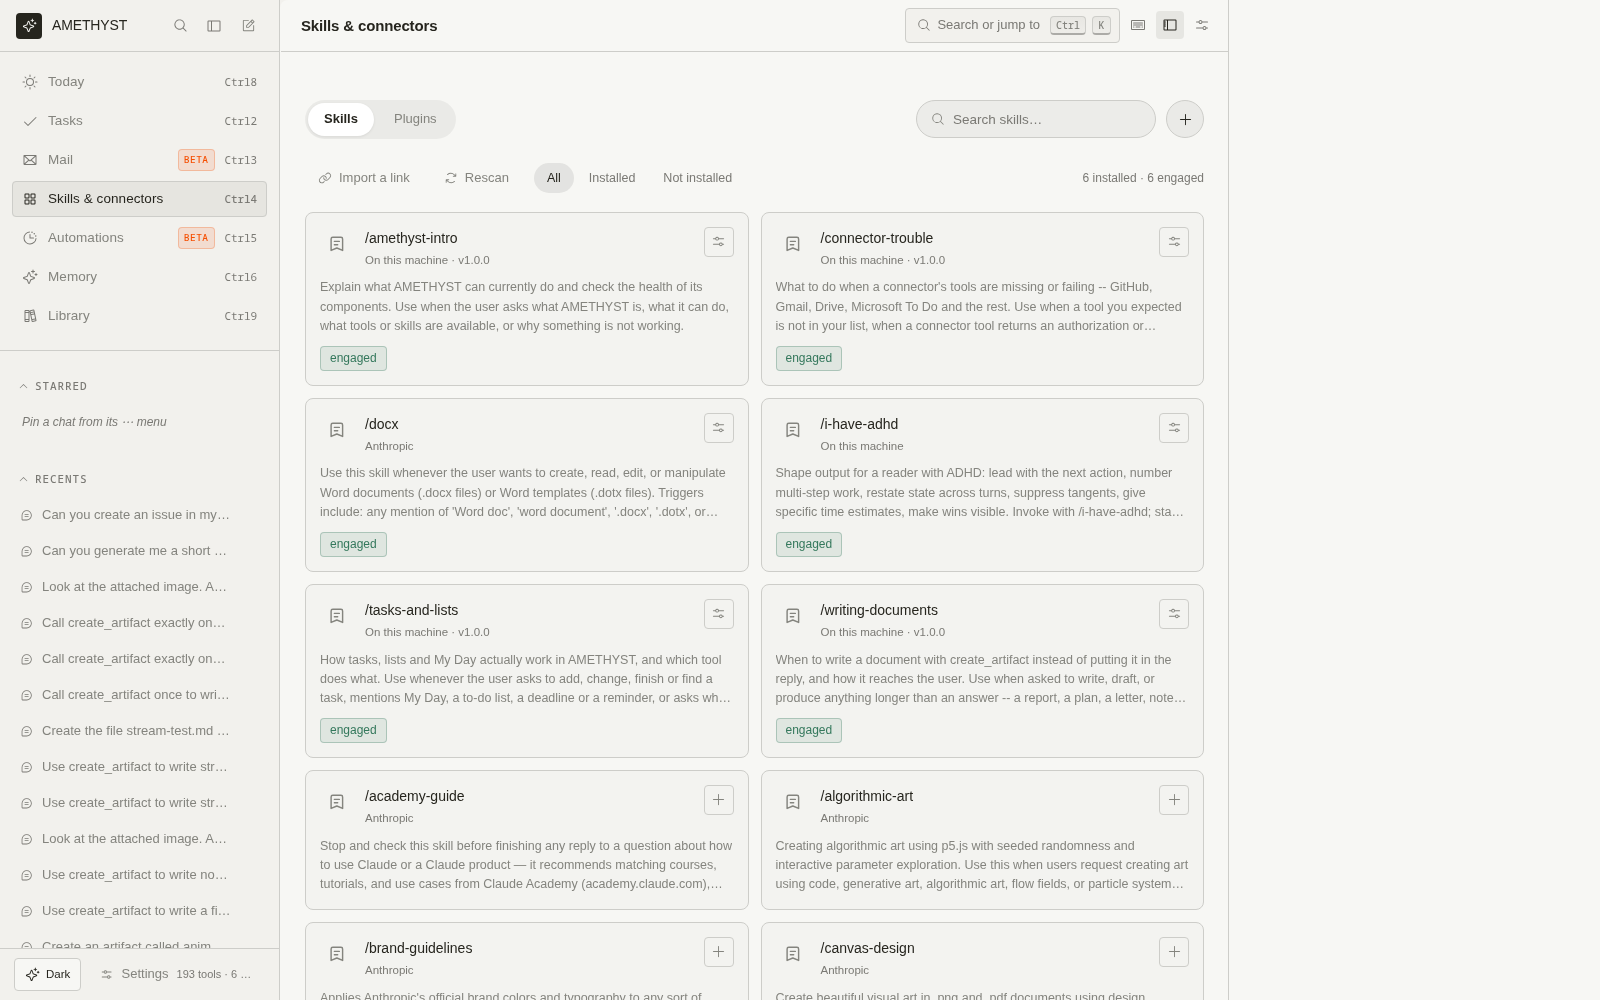Click the document icon on /docx card
This screenshot has height=1000, width=1600.
point(337,430)
